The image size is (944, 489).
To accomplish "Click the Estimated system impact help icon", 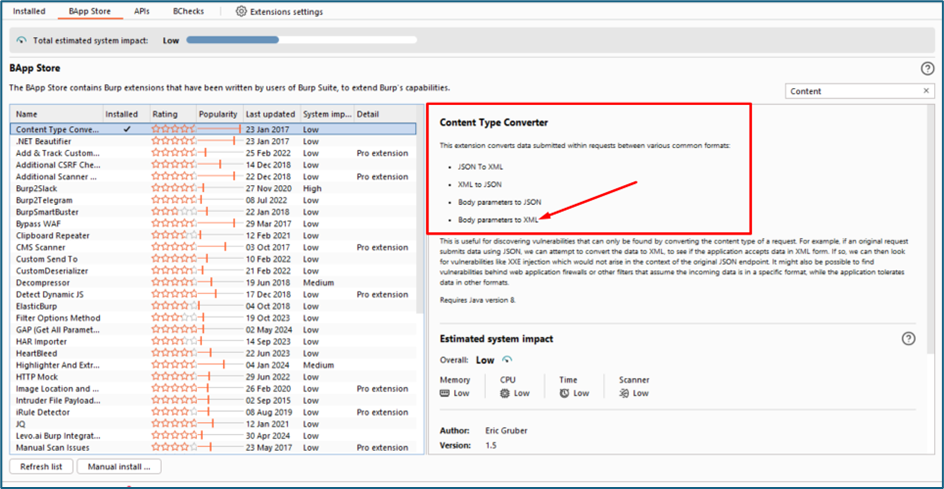I will [x=908, y=339].
